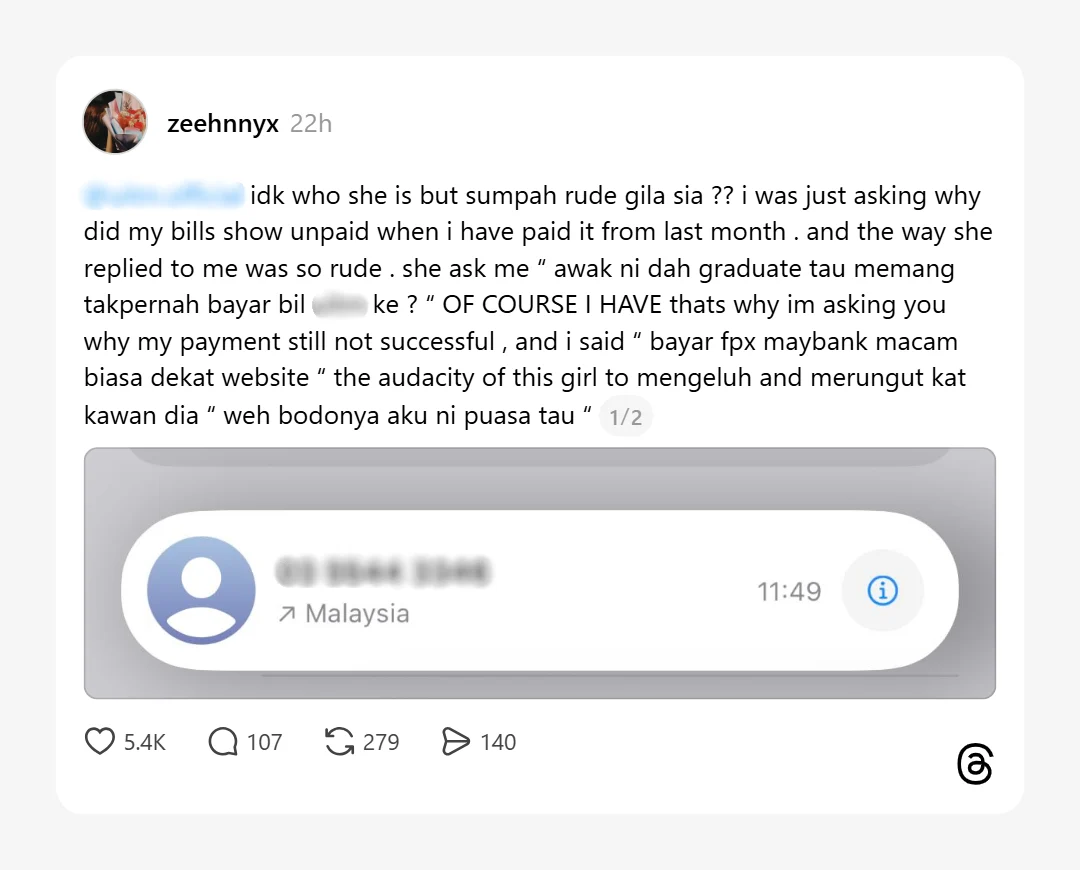Open the attached call log screenshot
This screenshot has width=1080, height=870.
(540, 573)
